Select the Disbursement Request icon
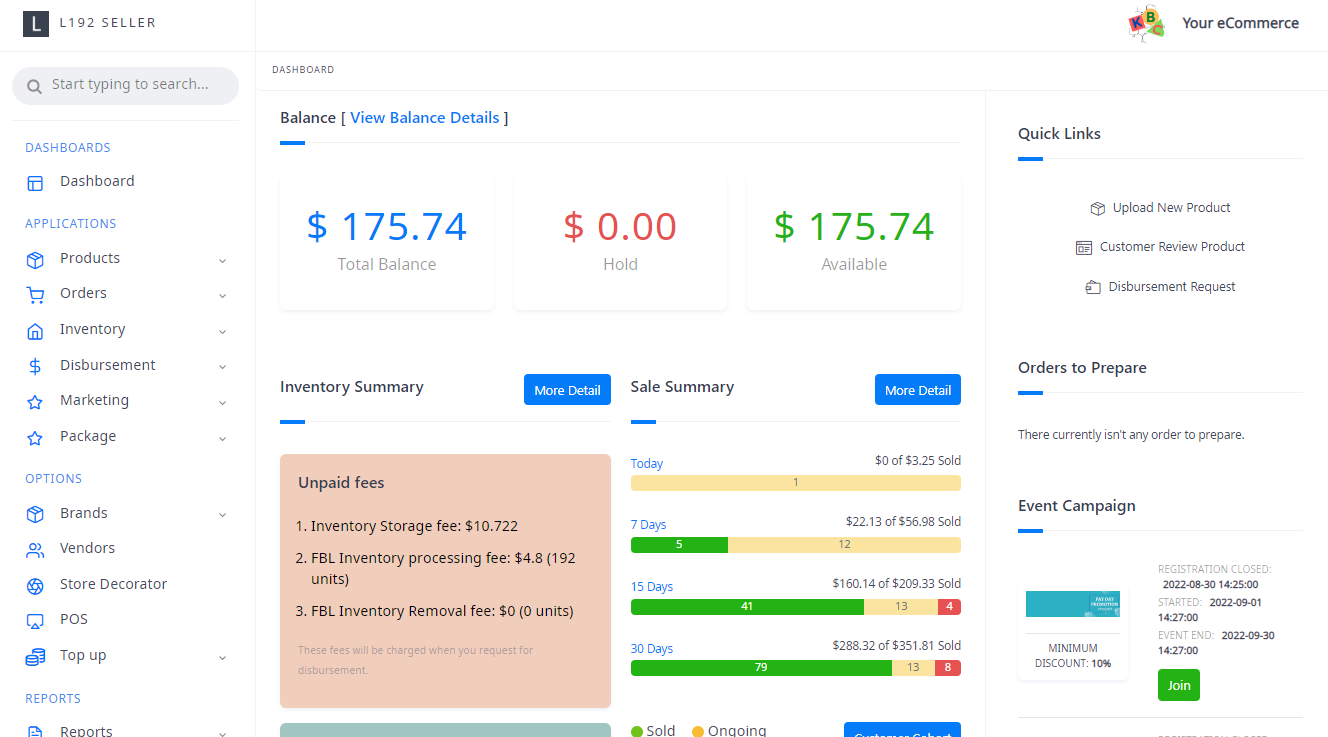Image resolution: width=1328 pixels, height=737 pixels. tap(1092, 286)
